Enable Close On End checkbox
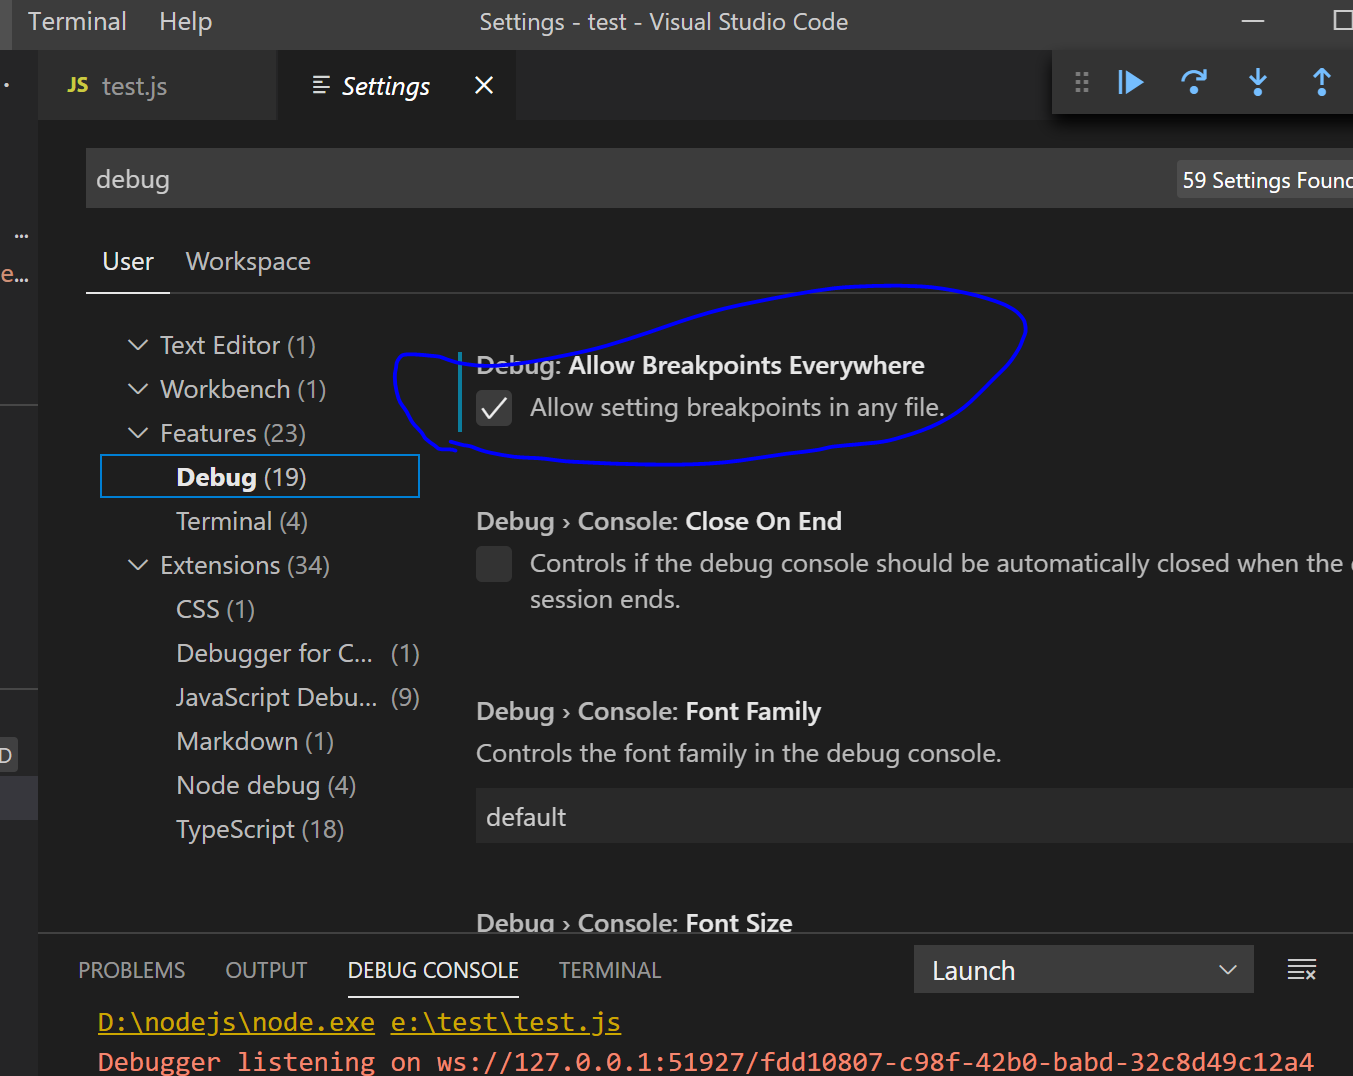This screenshot has height=1076, width=1353. pyautogui.click(x=494, y=564)
